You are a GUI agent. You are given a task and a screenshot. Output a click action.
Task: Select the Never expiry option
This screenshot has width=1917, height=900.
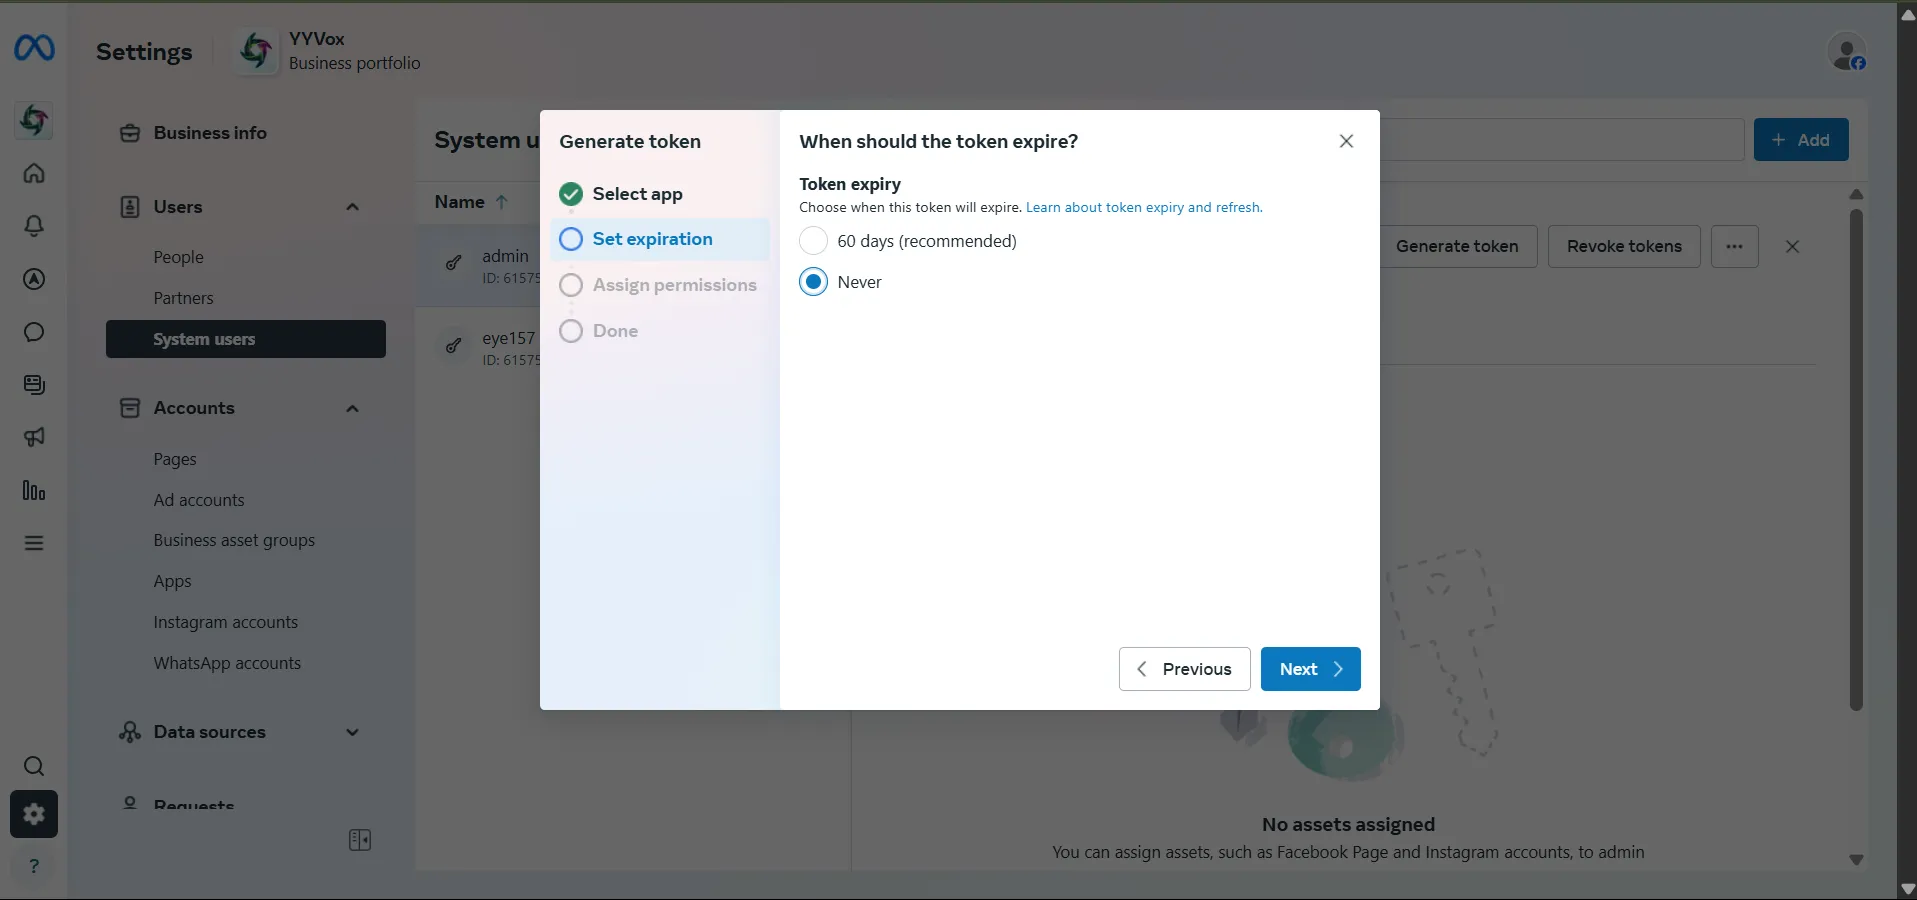[x=813, y=282]
